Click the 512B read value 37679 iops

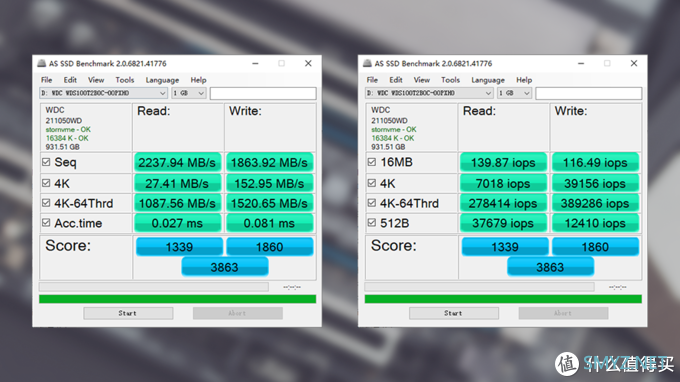[x=503, y=223]
